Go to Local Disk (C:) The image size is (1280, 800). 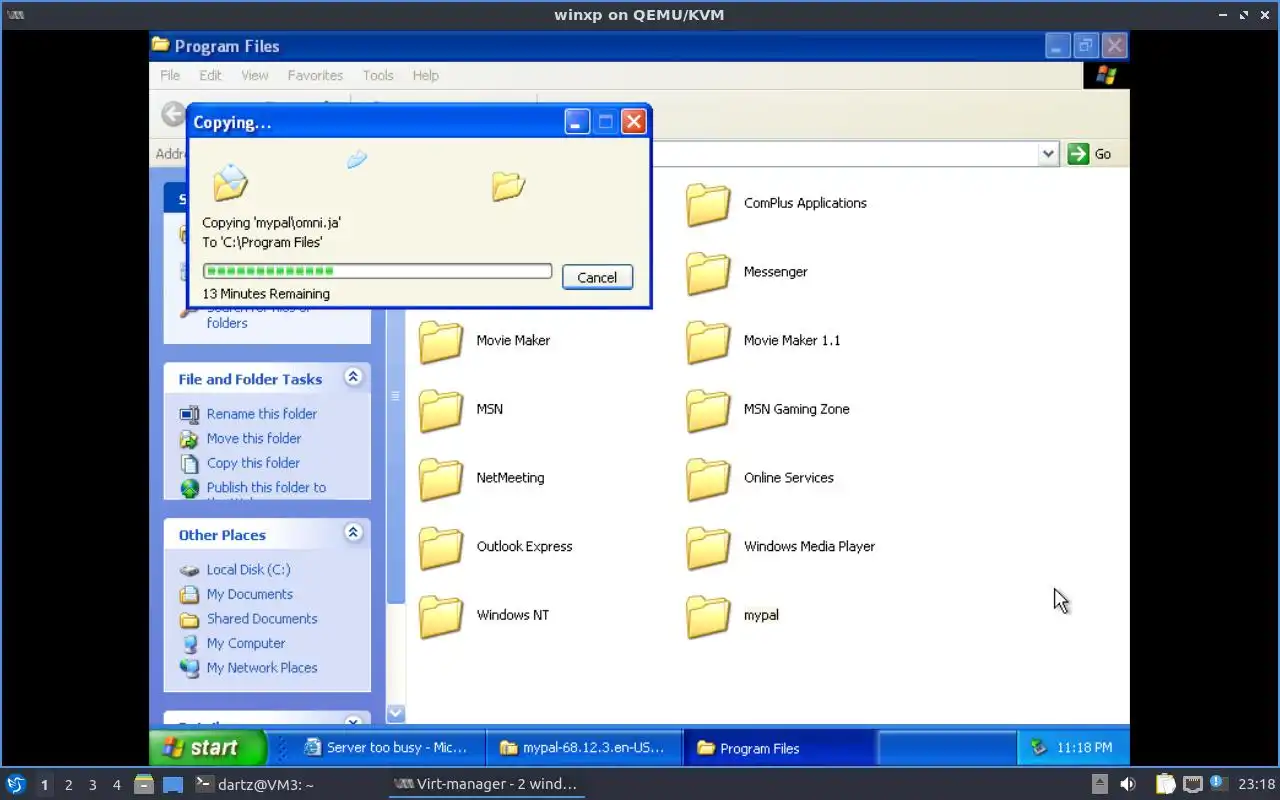pos(248,570)
